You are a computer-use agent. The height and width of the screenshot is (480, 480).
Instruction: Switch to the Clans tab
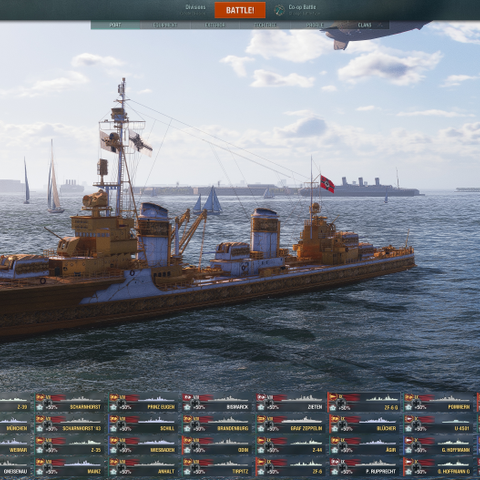(x=364, y=25)
